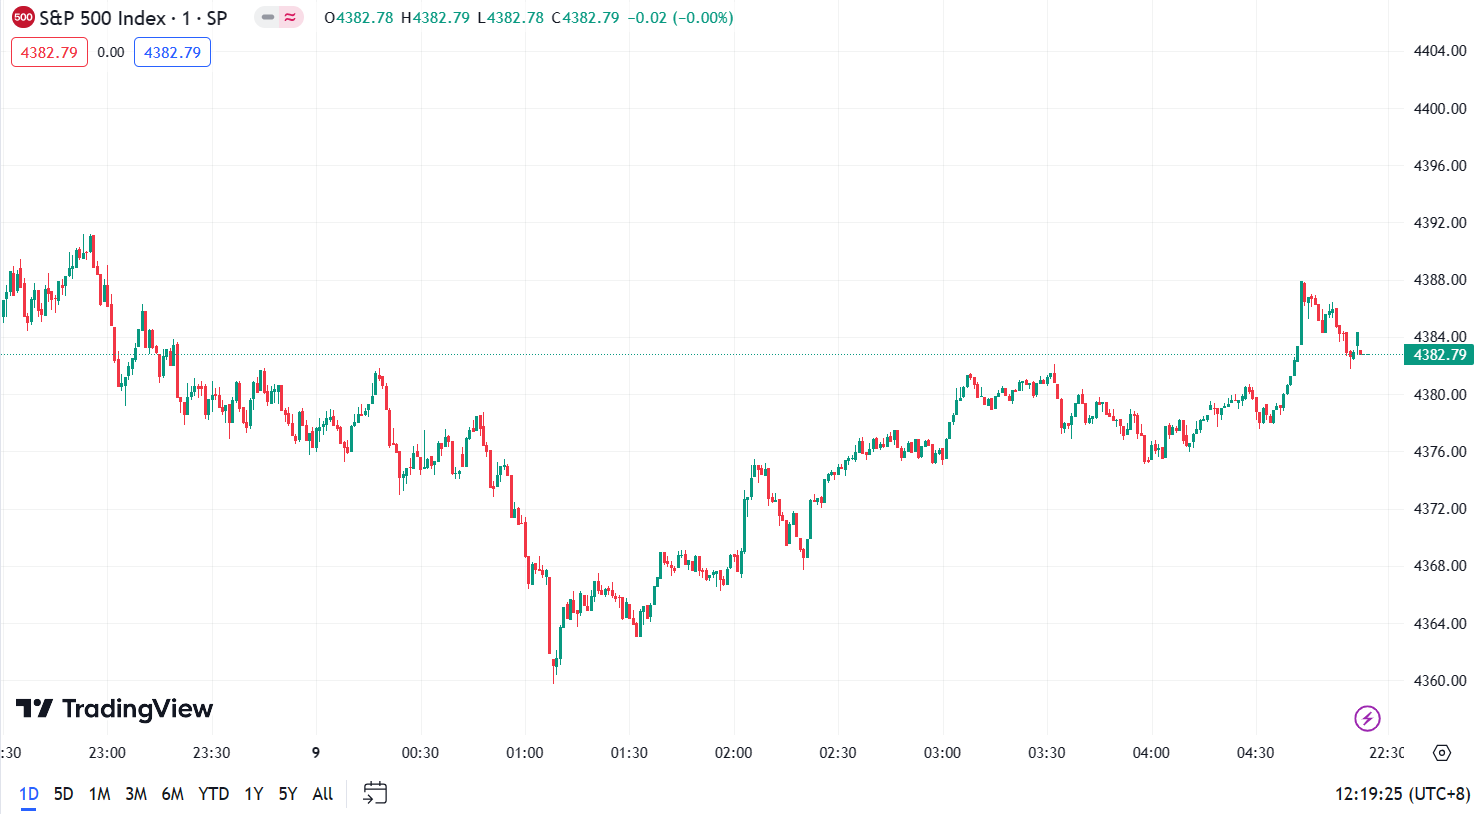Choose the 6M time range
This screenshot has height=814, width=1474.
click(x=172, y=794)
